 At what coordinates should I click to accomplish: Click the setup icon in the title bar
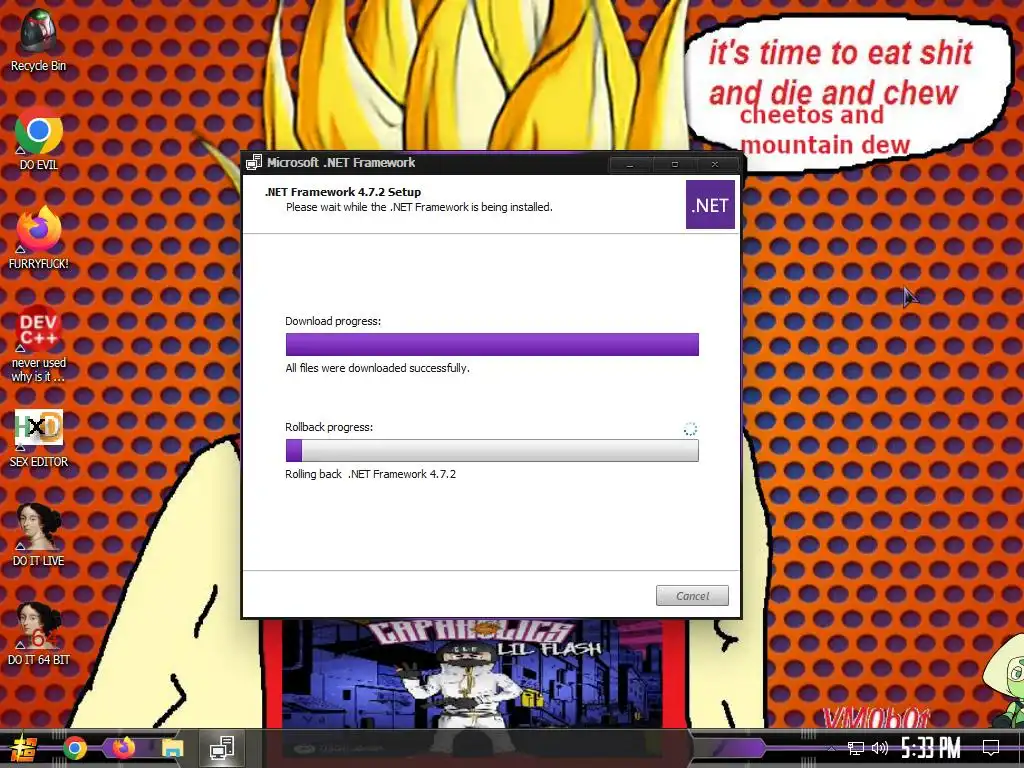click(254, 163)
